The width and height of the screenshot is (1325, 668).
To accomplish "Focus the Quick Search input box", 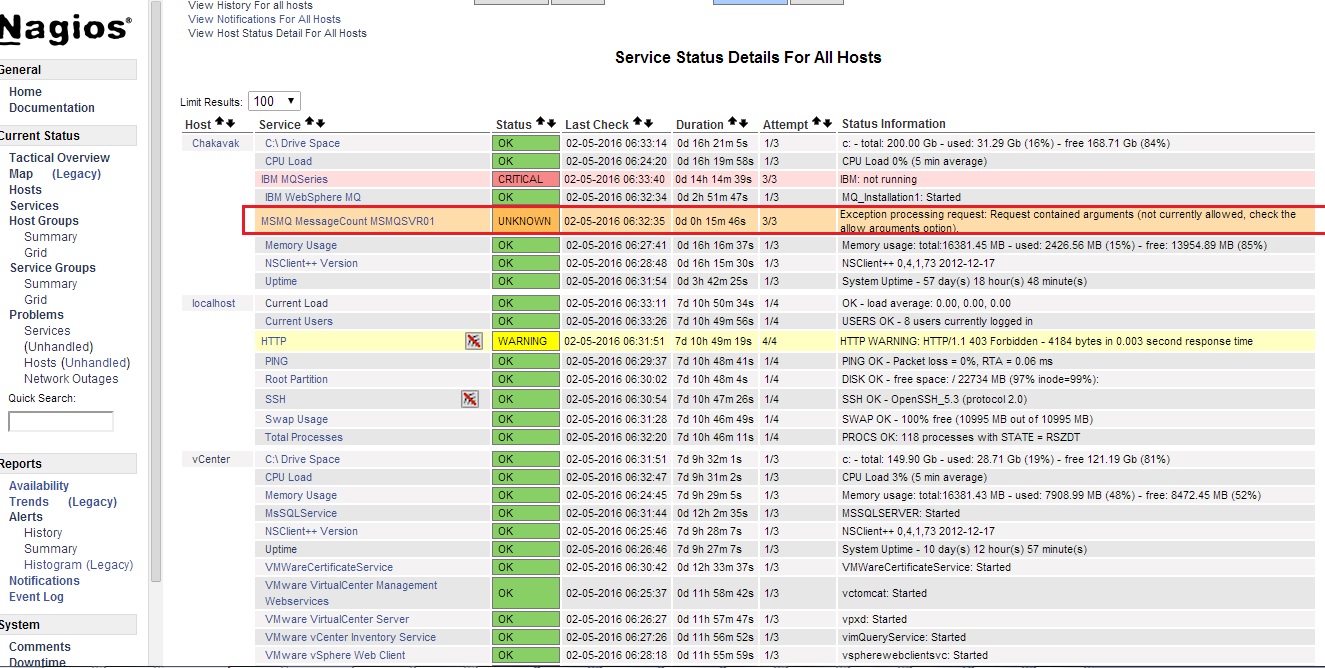I will pos(61,422).
